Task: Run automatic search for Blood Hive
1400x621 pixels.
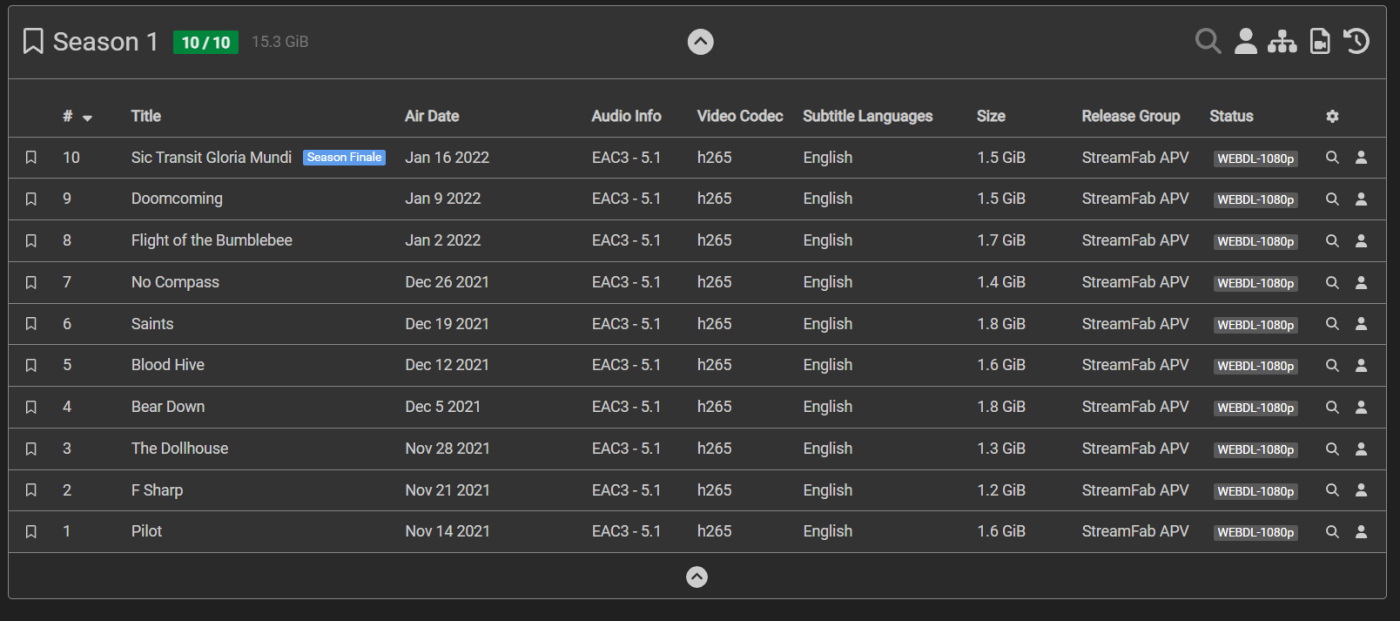Action: point(1332,366)
